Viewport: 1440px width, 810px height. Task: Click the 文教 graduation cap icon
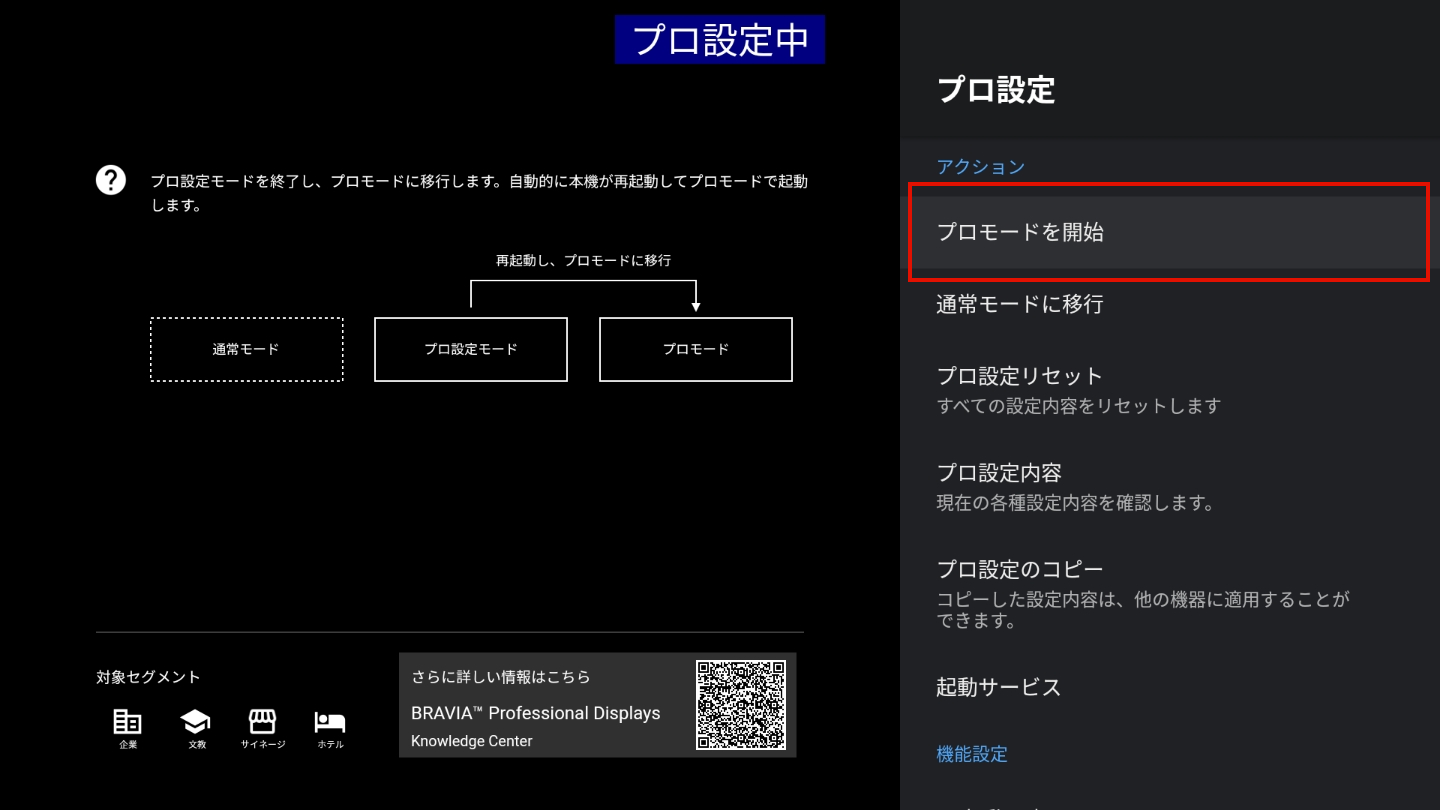[195, 721]
